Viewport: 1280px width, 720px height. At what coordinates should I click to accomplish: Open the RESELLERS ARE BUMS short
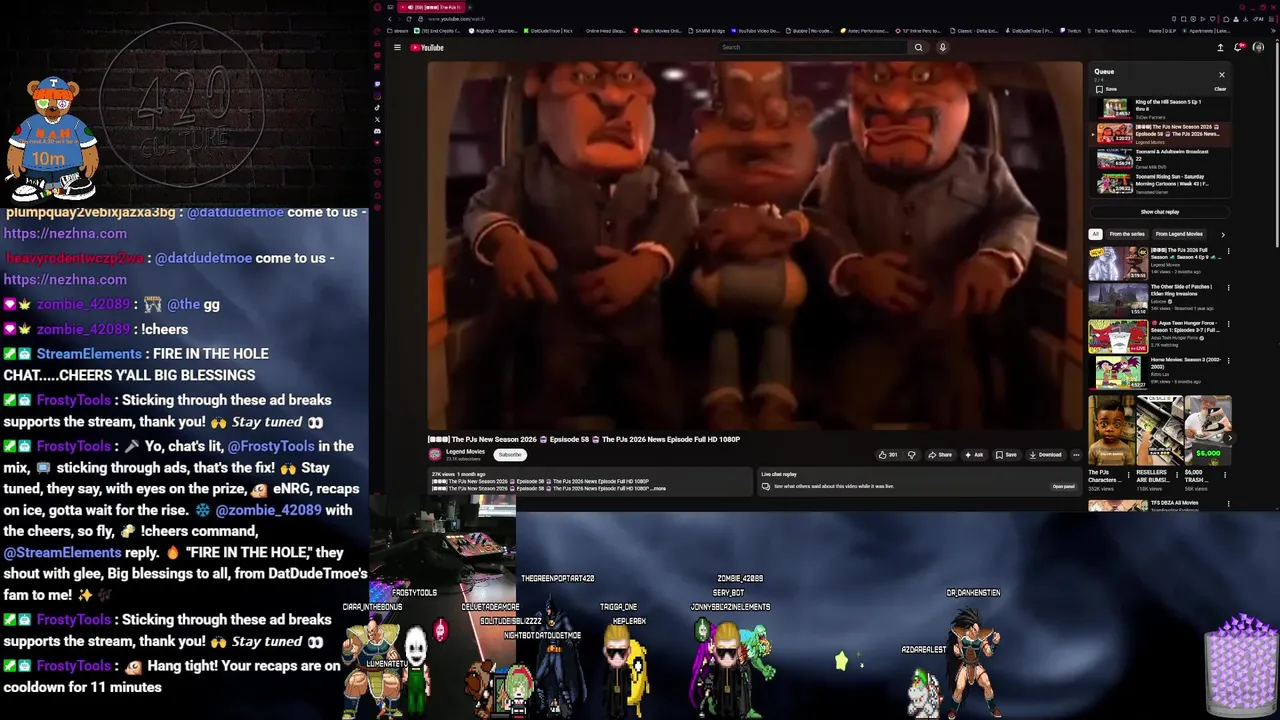point(1158,430)
